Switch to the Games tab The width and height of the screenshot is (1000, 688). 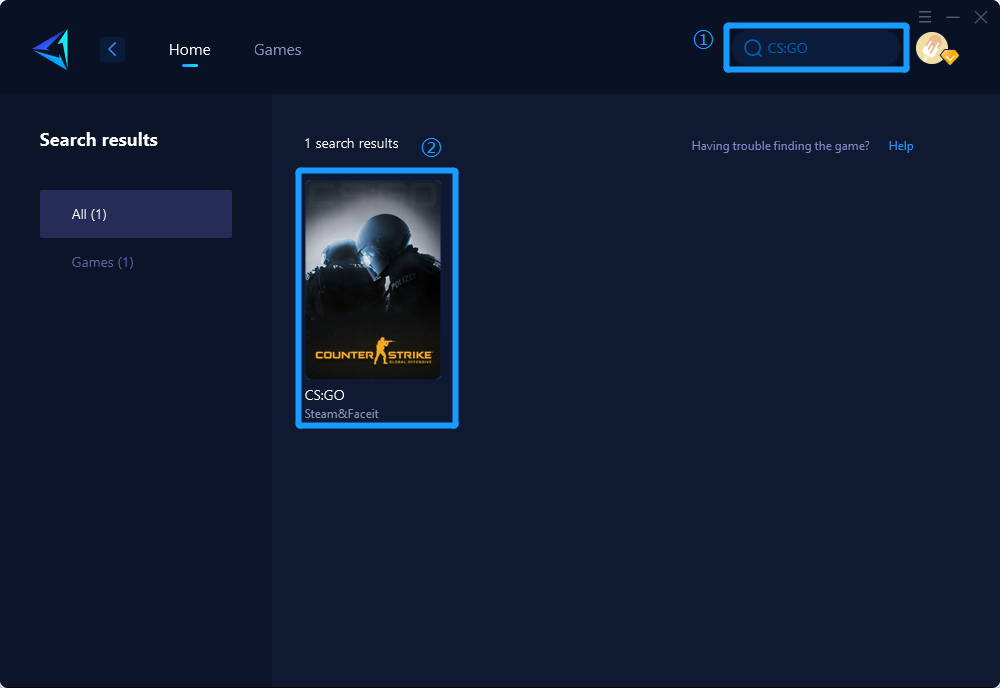(277, 50)
